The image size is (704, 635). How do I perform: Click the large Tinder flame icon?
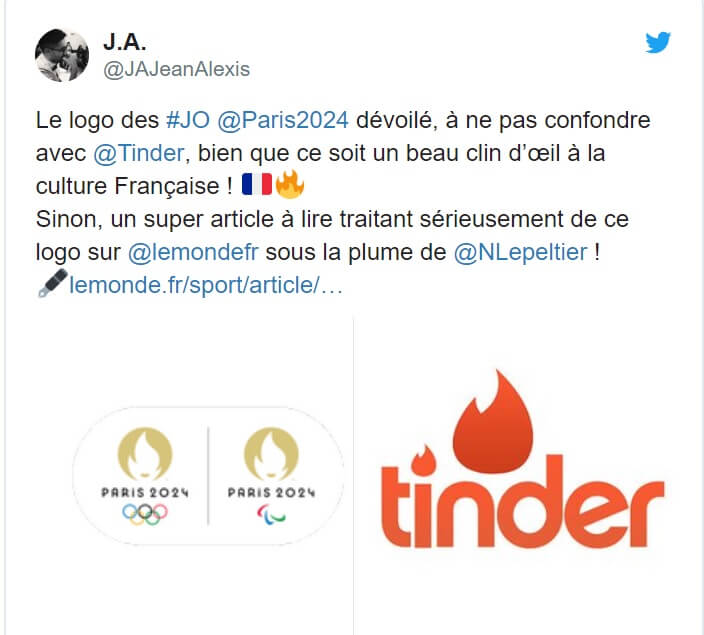(x=493, y=422)
